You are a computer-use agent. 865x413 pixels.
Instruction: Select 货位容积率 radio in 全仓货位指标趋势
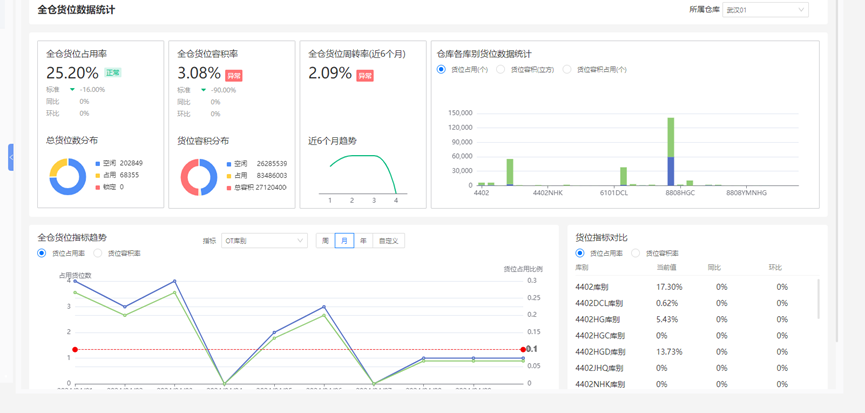tap(98, 254)
